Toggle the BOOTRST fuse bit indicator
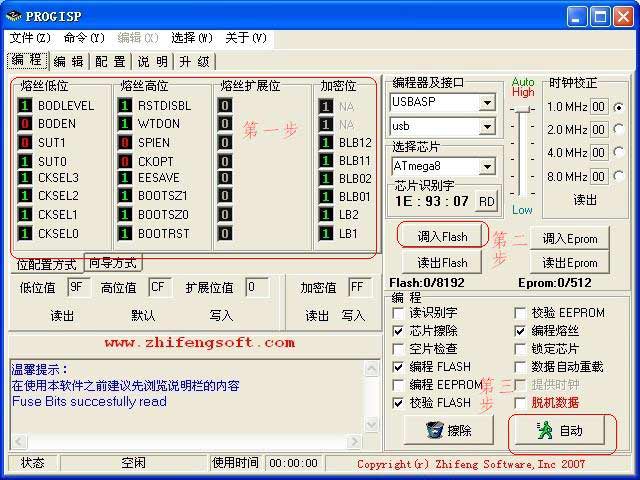640x480 pixels. click(x=126, y=234)
